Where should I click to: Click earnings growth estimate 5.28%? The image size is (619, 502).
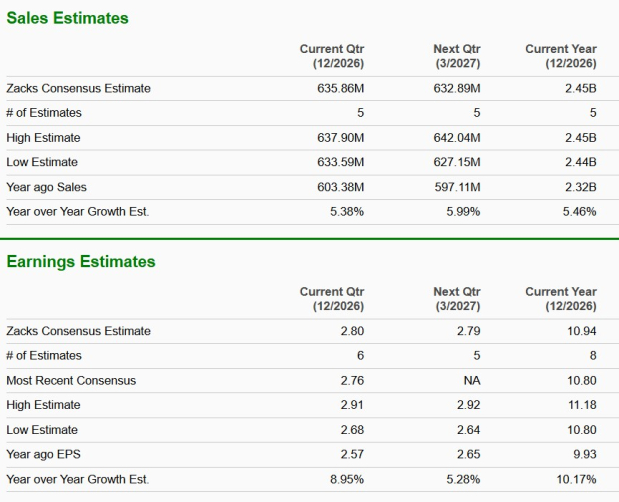click(x=463, y=480)
